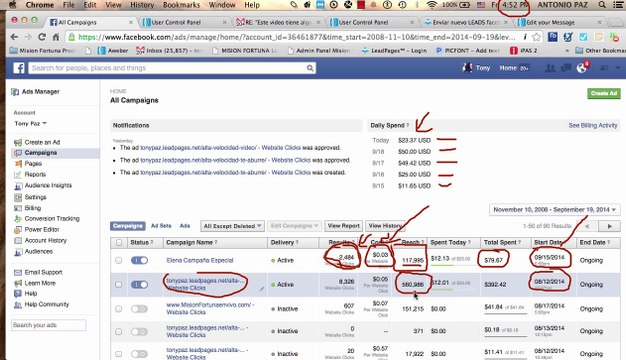Image resolution: width=626 pixels, height=360 pixels.
Task: Click the Search your ads field
Action: (48, 325)
